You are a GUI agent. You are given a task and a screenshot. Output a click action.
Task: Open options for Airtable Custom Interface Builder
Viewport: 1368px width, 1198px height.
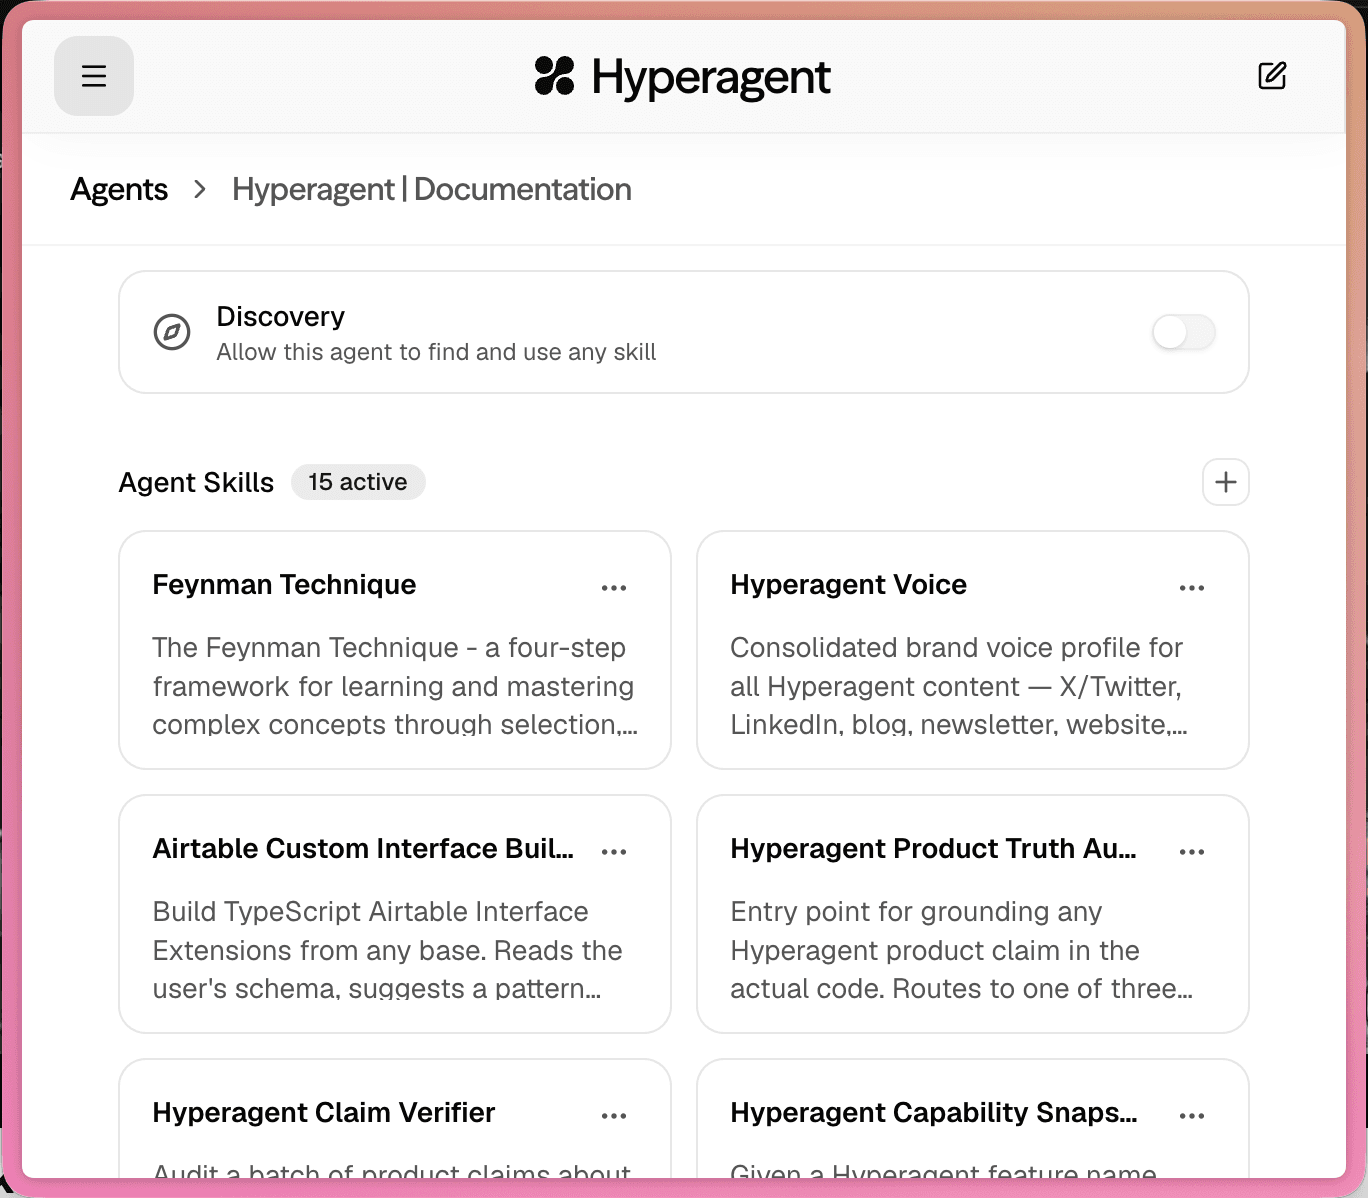(x=614, y=852)
